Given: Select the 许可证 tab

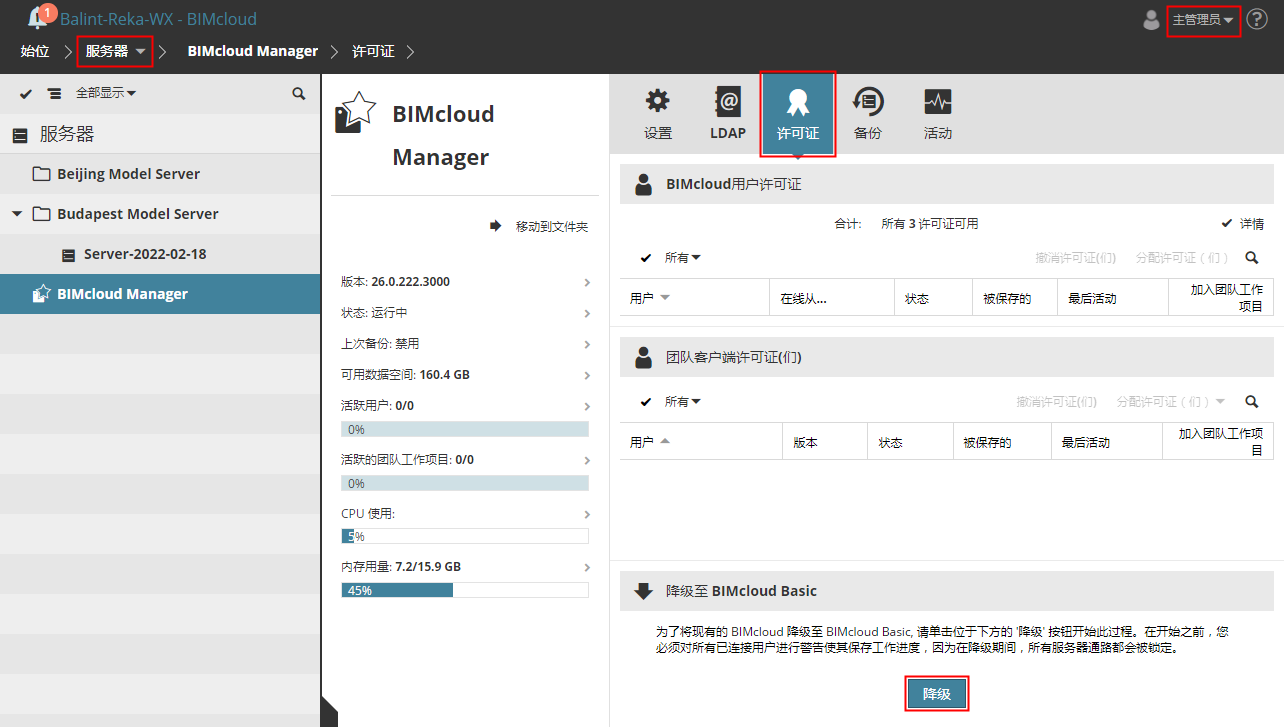Looking at the screenshot, I should point(798,114).
